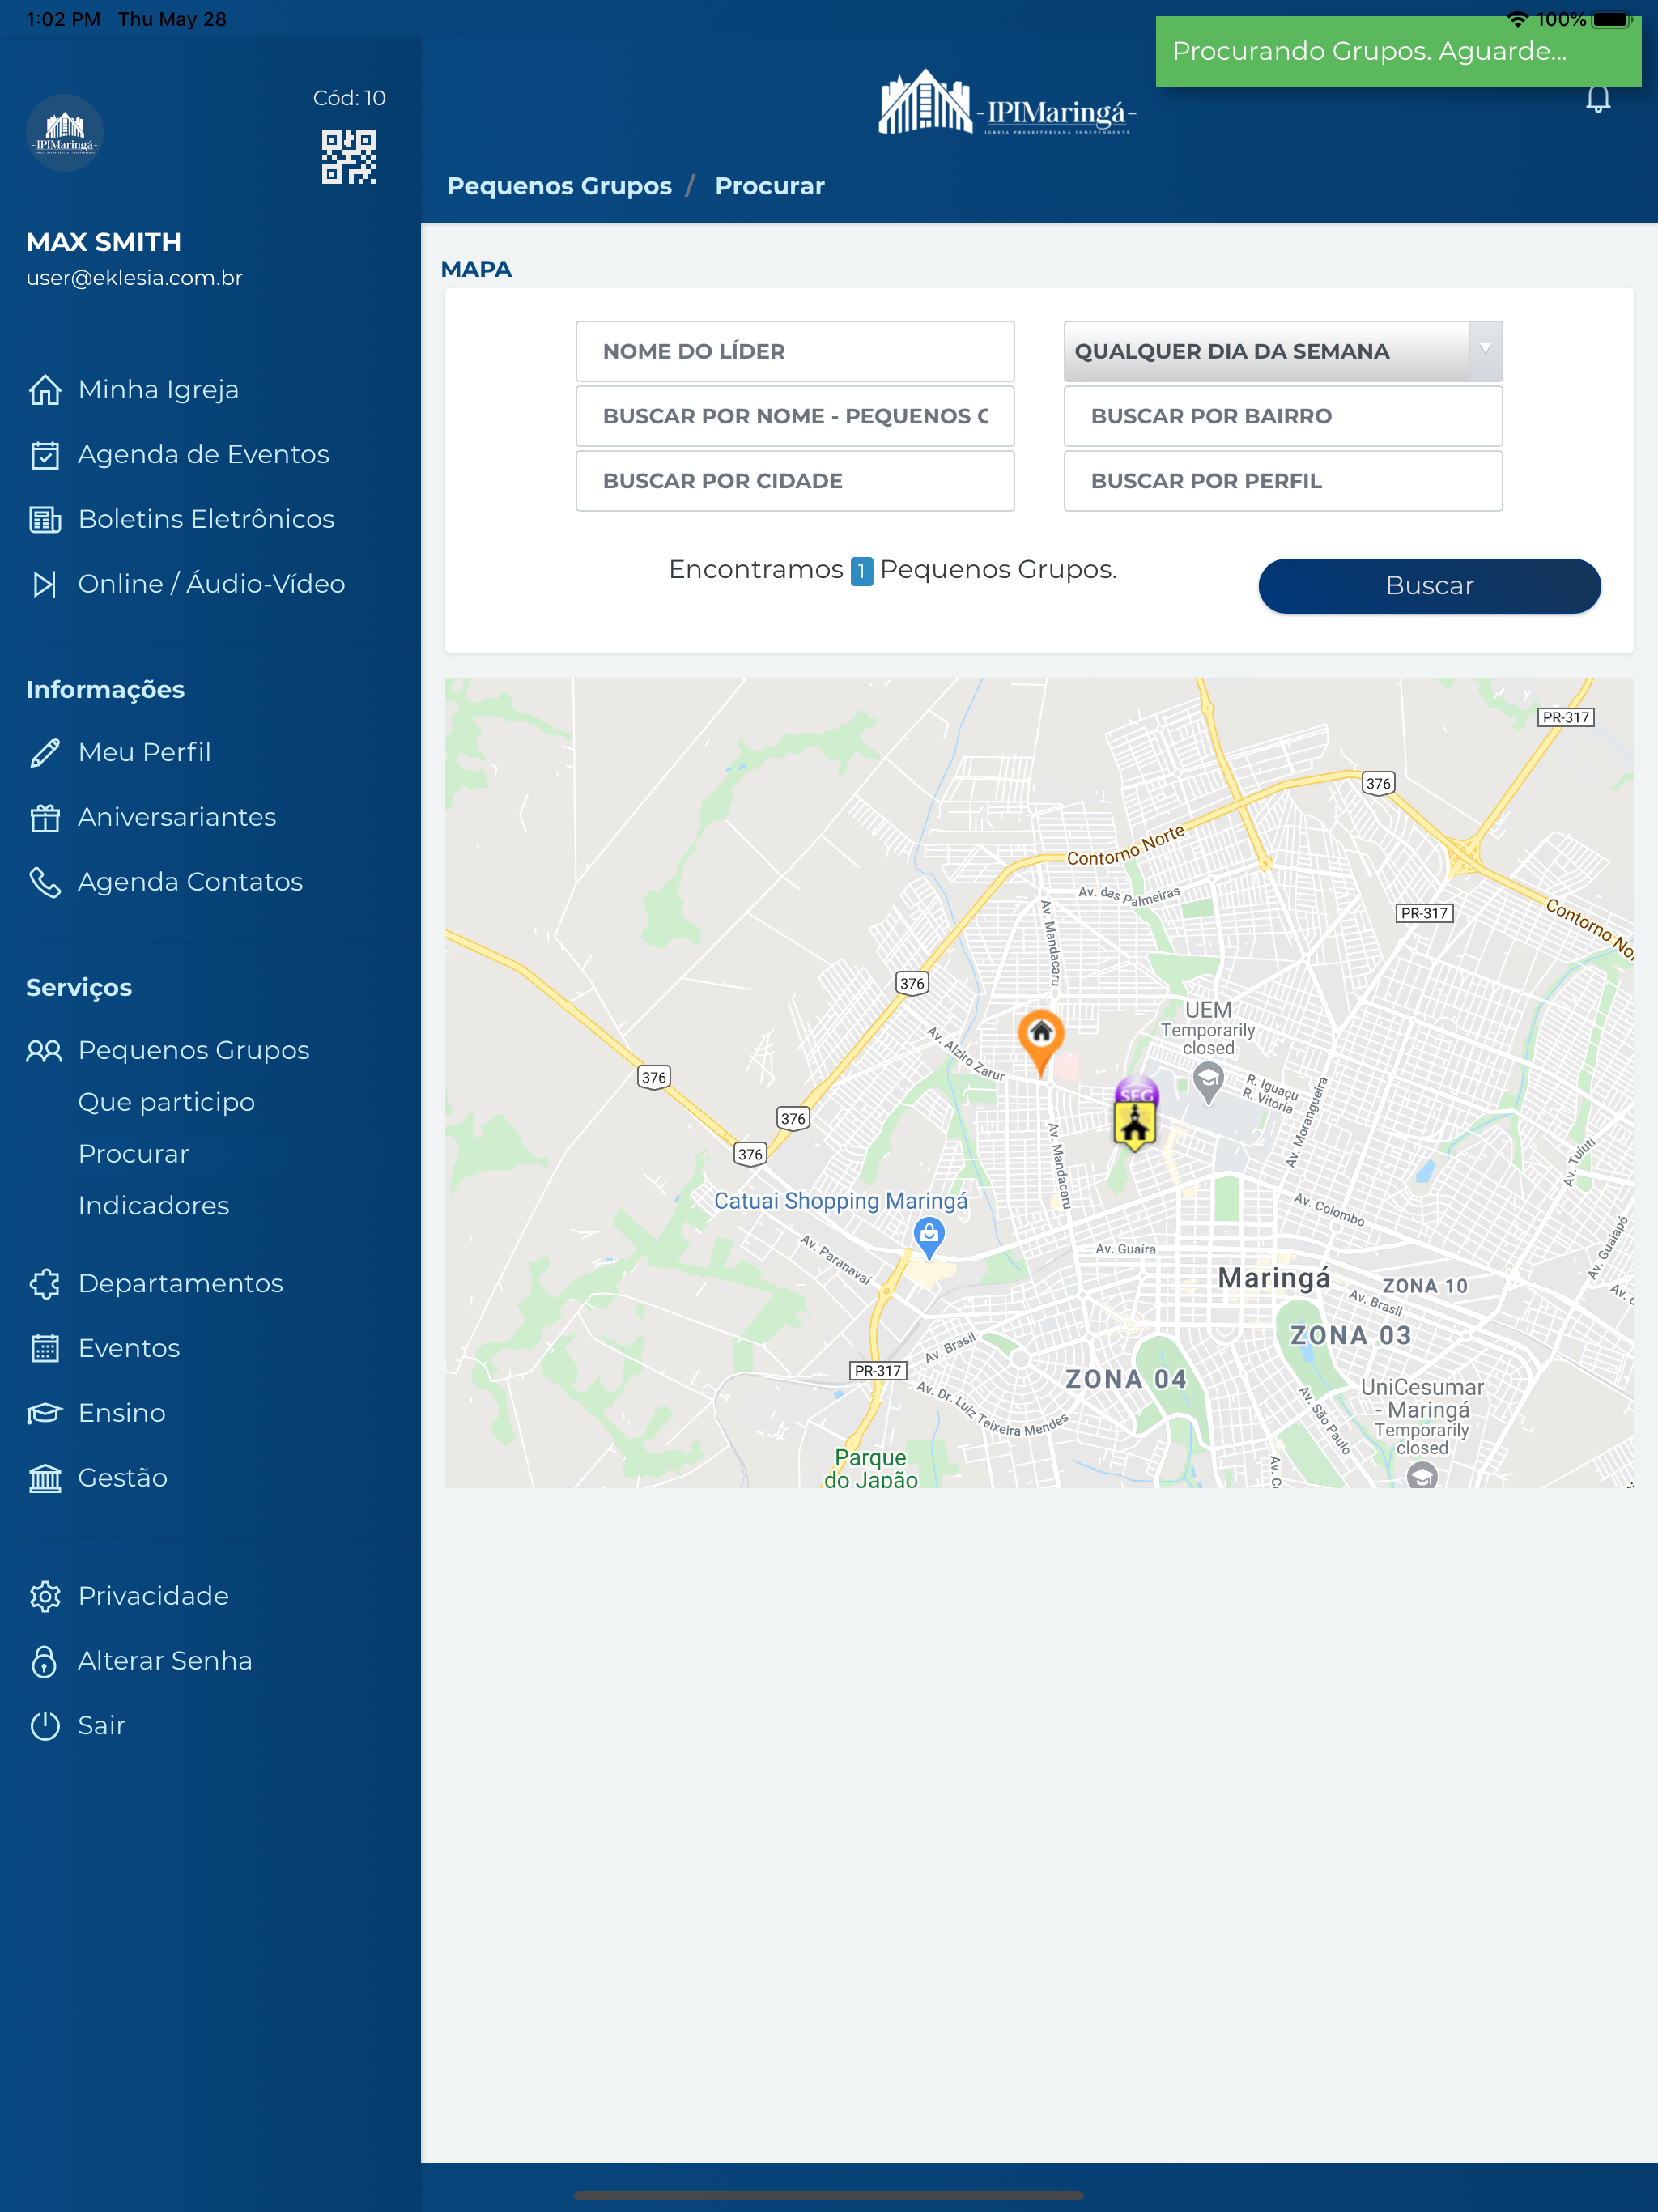Screen dimensions: 1658x2212
Task: Focus the Nome do Líder field
Action: 795,351
